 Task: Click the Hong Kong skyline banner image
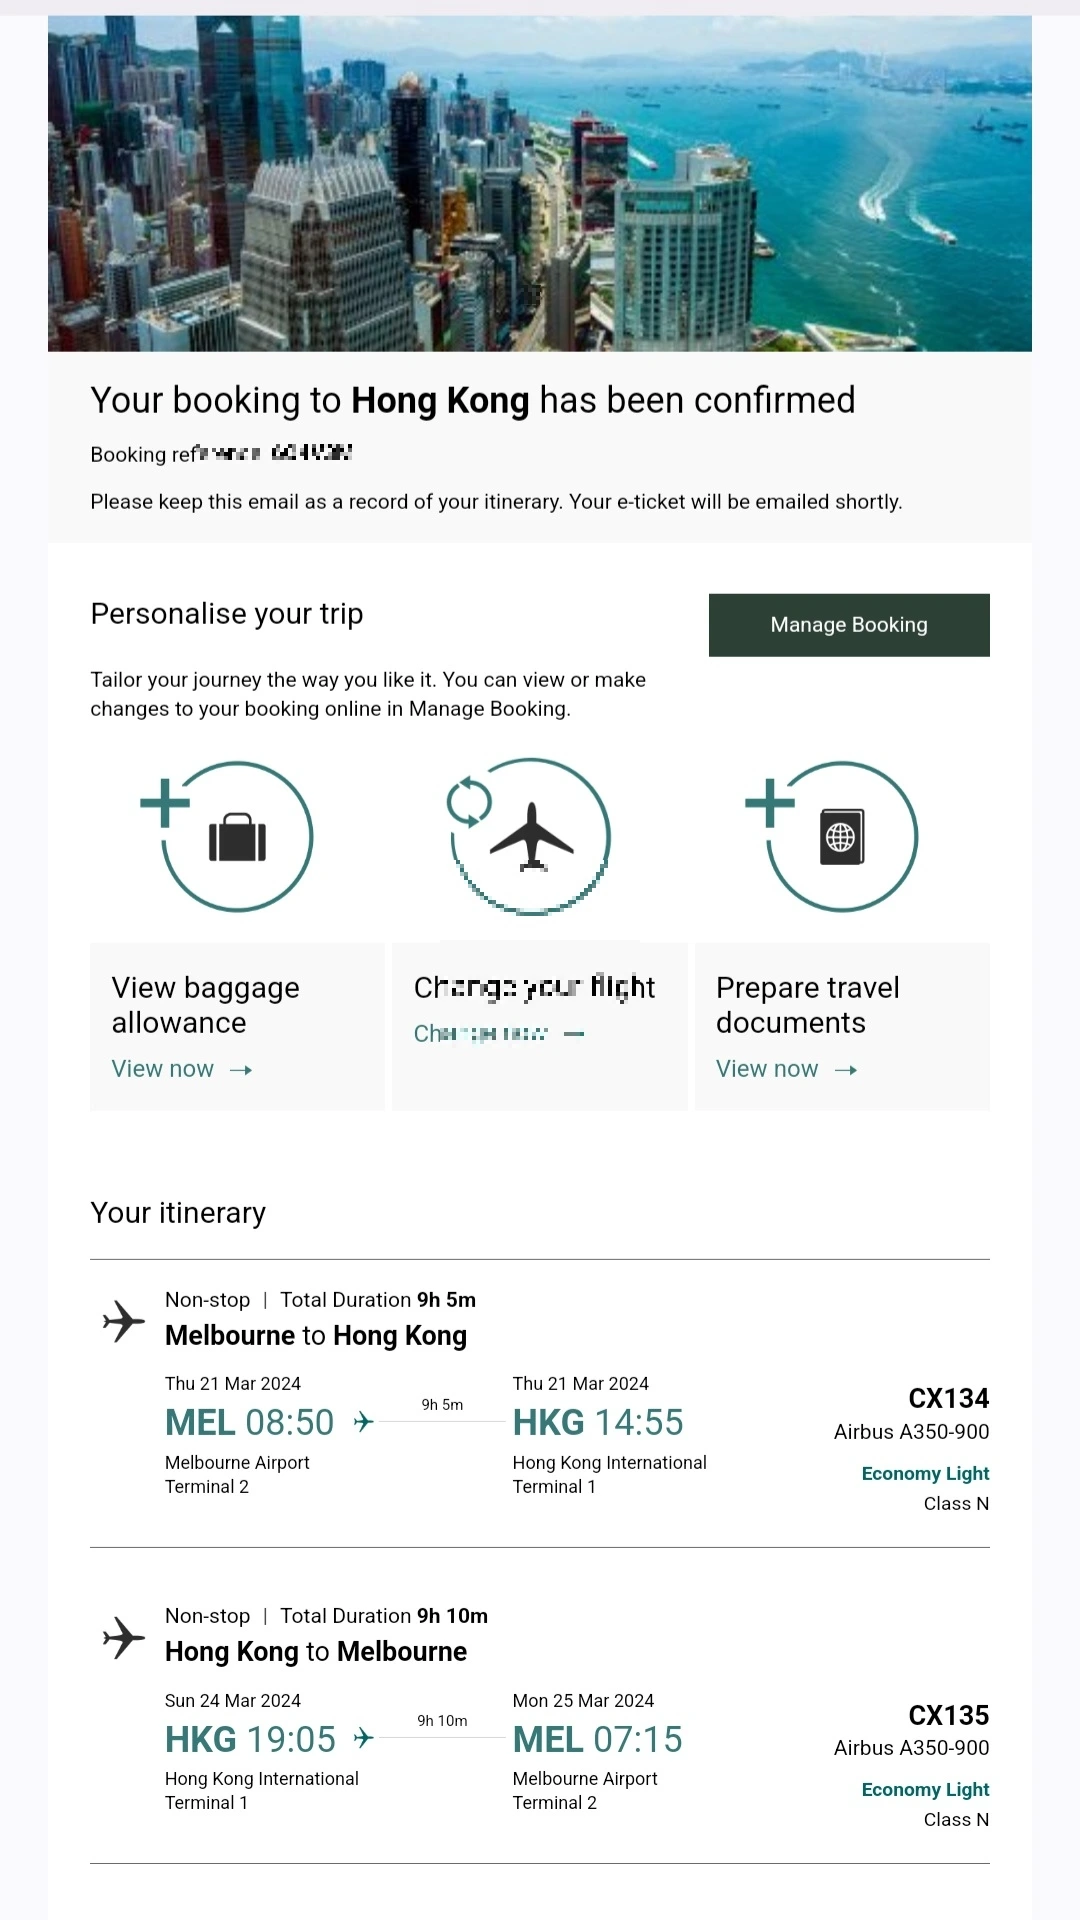(x=540, y=183)
